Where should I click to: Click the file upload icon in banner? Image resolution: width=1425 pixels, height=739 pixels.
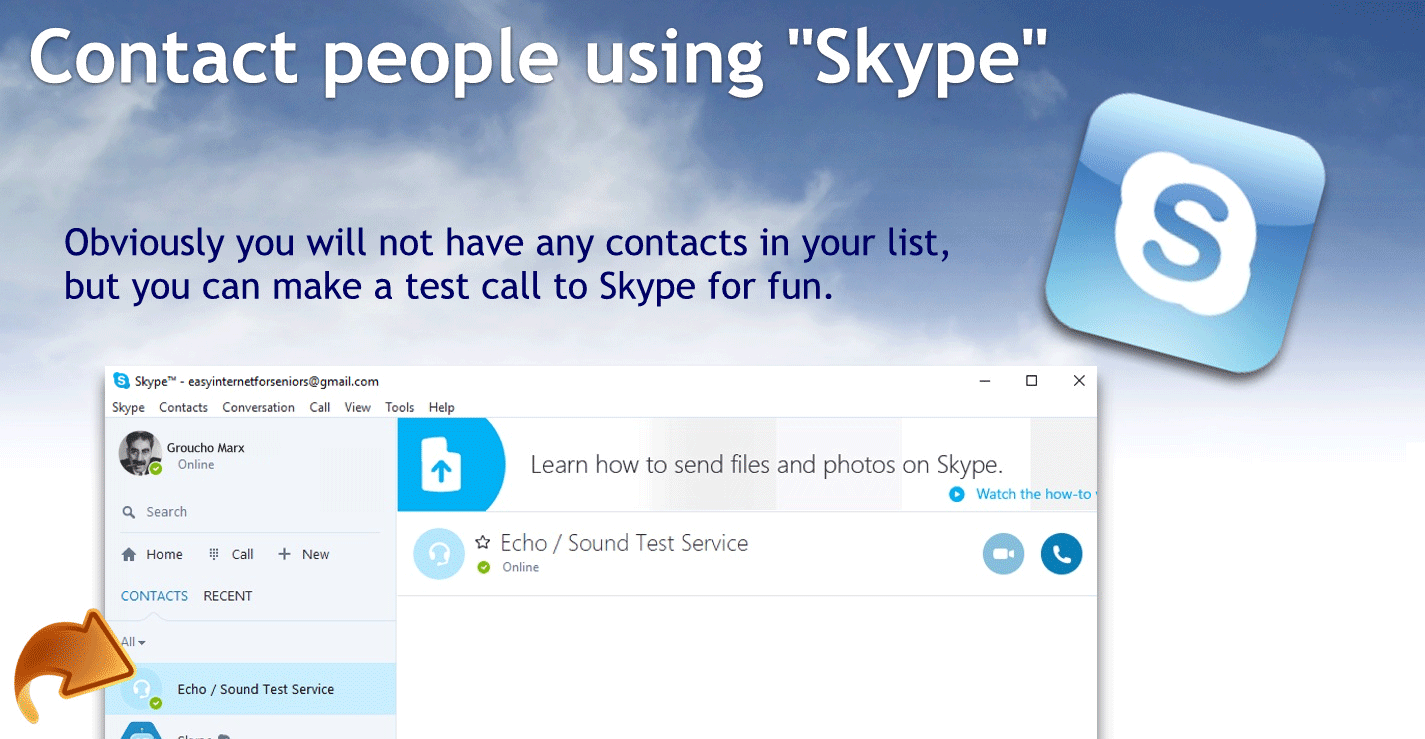[441, 465]
